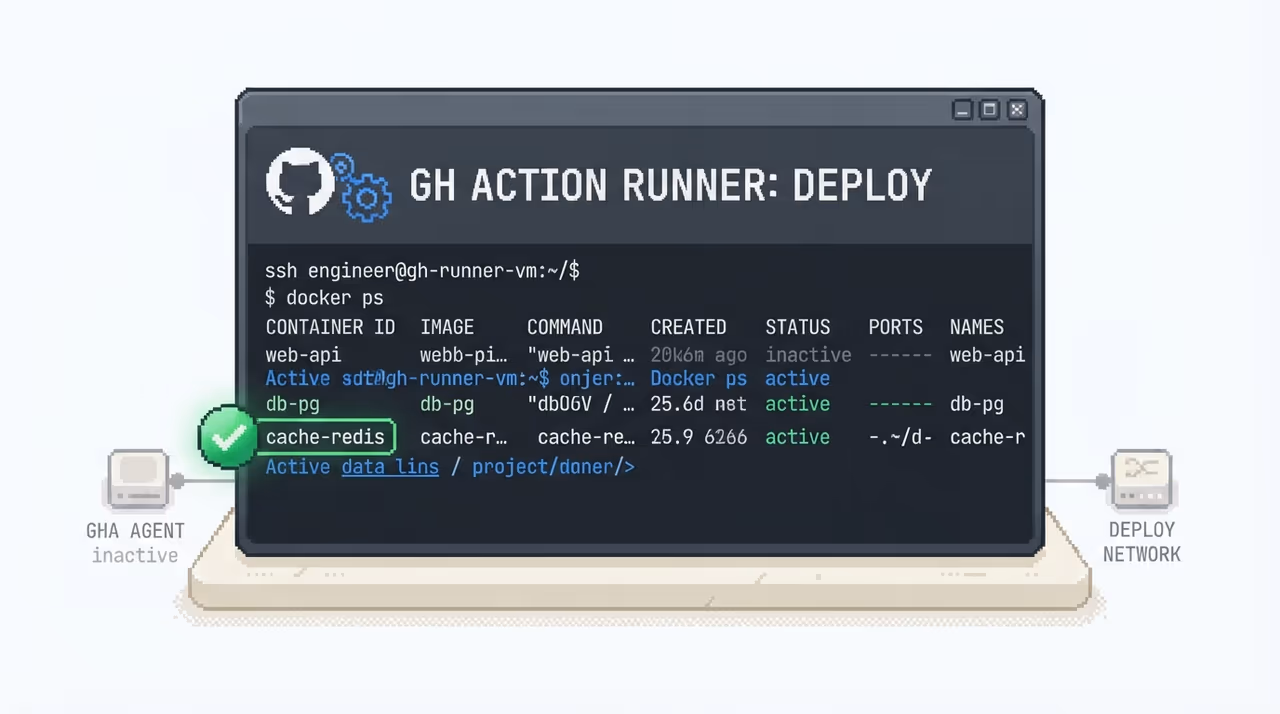The height and width of the screenshot is (714, 1280).
Task: Click the PORTS column header
Action: tap(895, 327)
